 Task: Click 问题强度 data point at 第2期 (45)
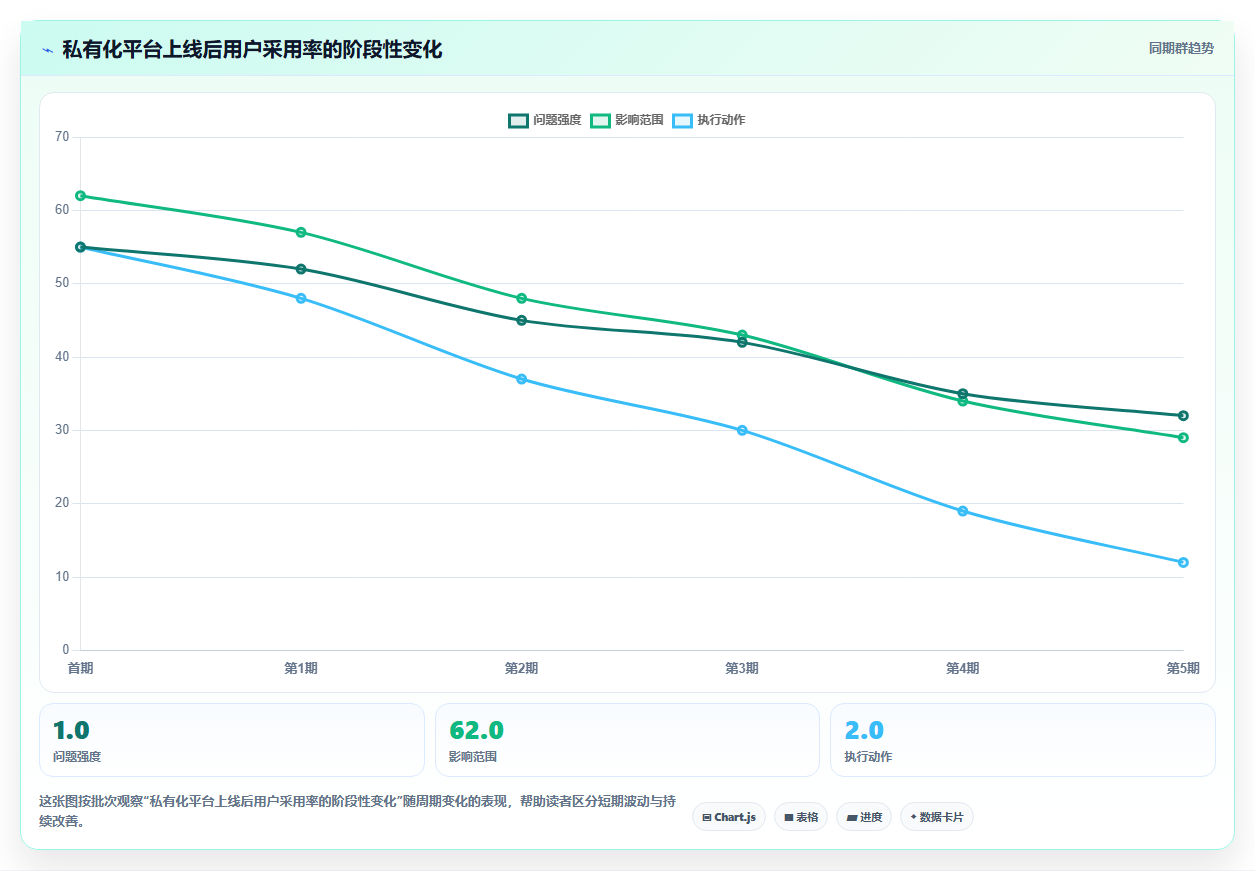coord(521,320)
